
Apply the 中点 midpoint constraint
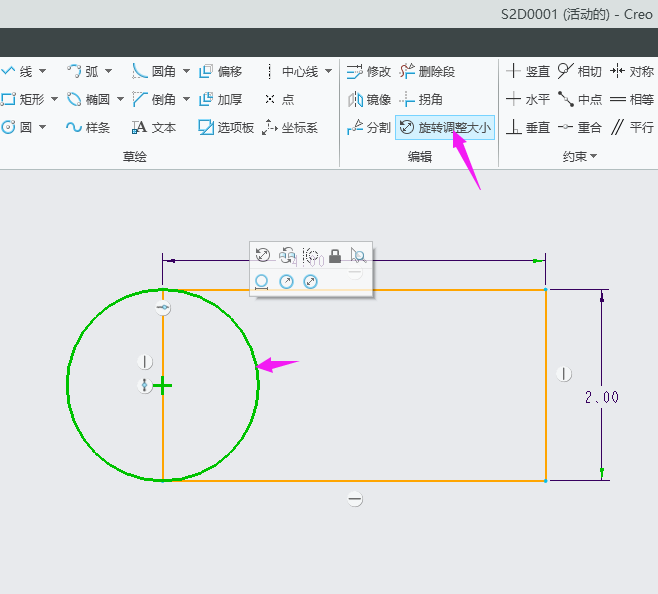coord(580,99)
